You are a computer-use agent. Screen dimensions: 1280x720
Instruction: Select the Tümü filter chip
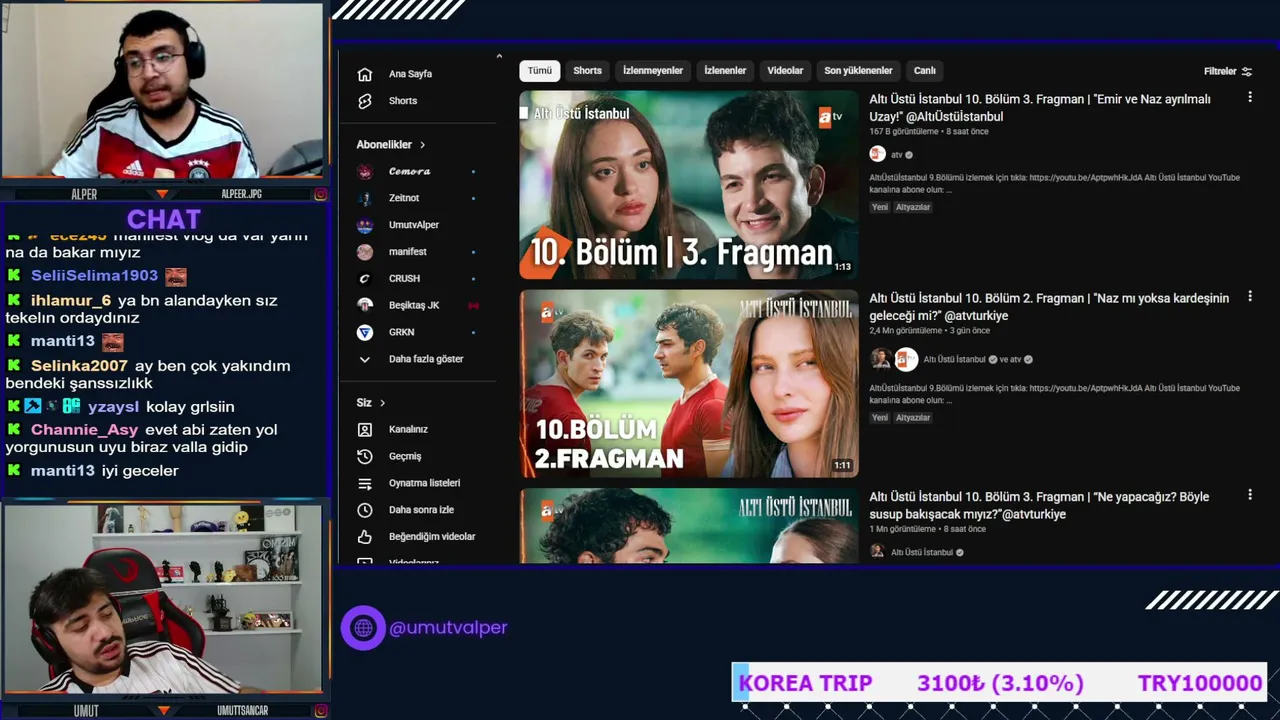click(x=540, y=71)
